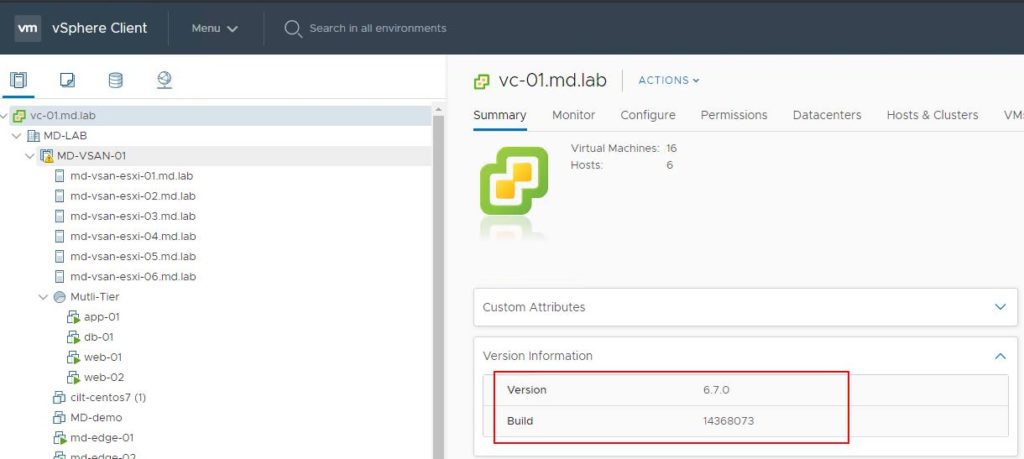This screenshot has height=459, width=1024.
Task: Click the MD-VSAN-01 cluster warning icon
Action: pyautogui.click(x=46, y=156)
